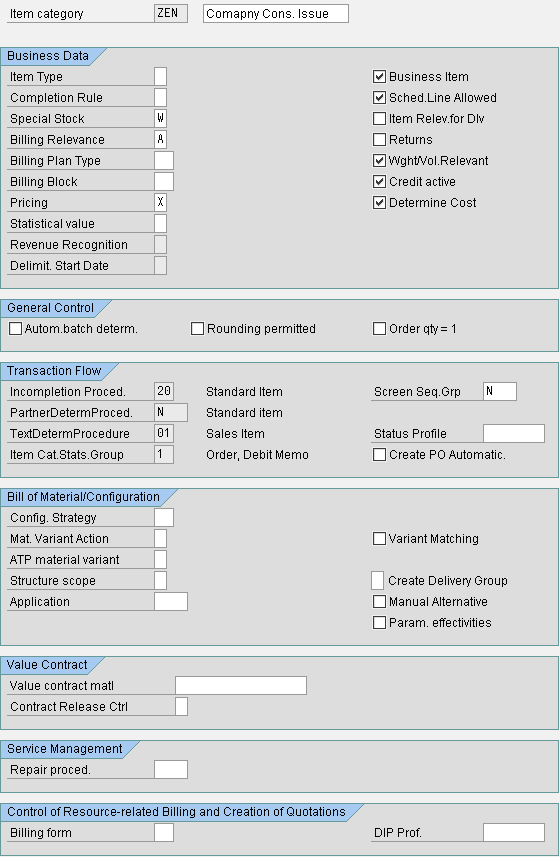Check the Variant Matching box

click(x=379, y=539)
